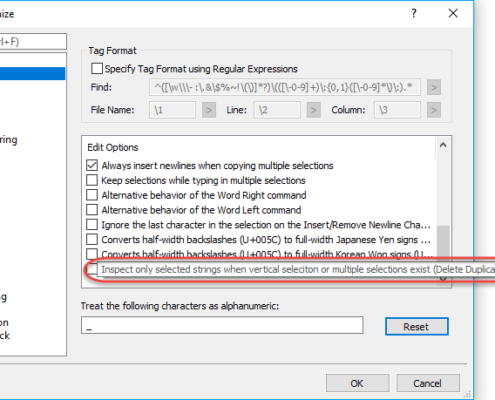Confirm the dialog with OK

(357, 383)
